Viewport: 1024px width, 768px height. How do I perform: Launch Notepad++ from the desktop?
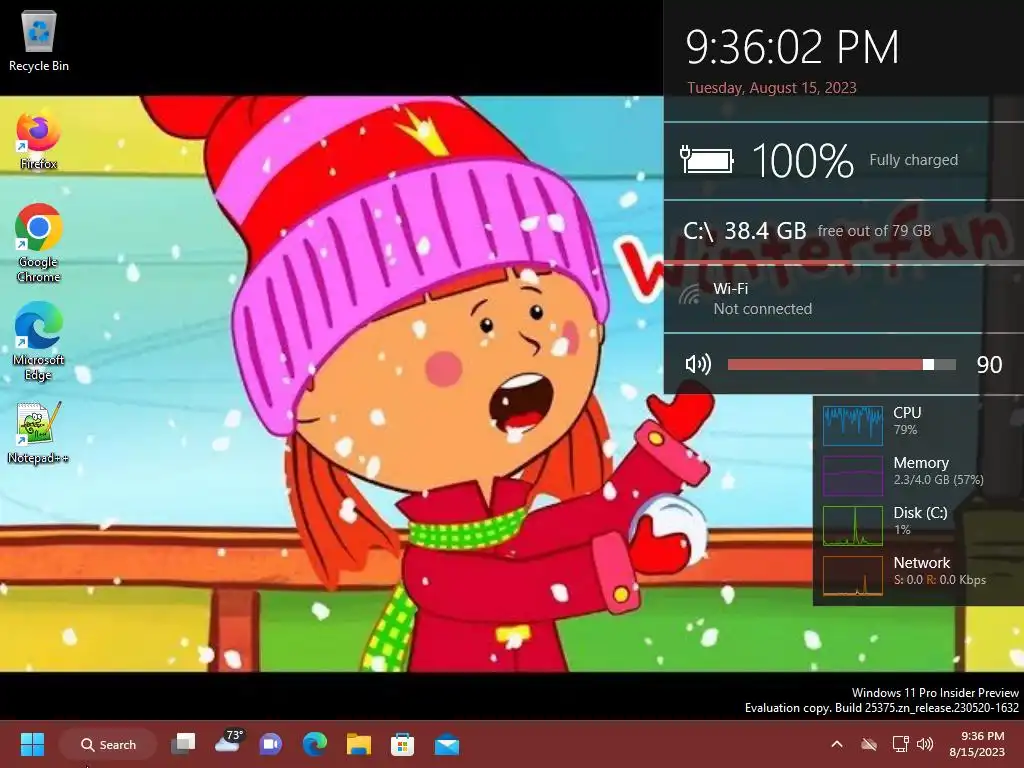(x=39, y=433)
